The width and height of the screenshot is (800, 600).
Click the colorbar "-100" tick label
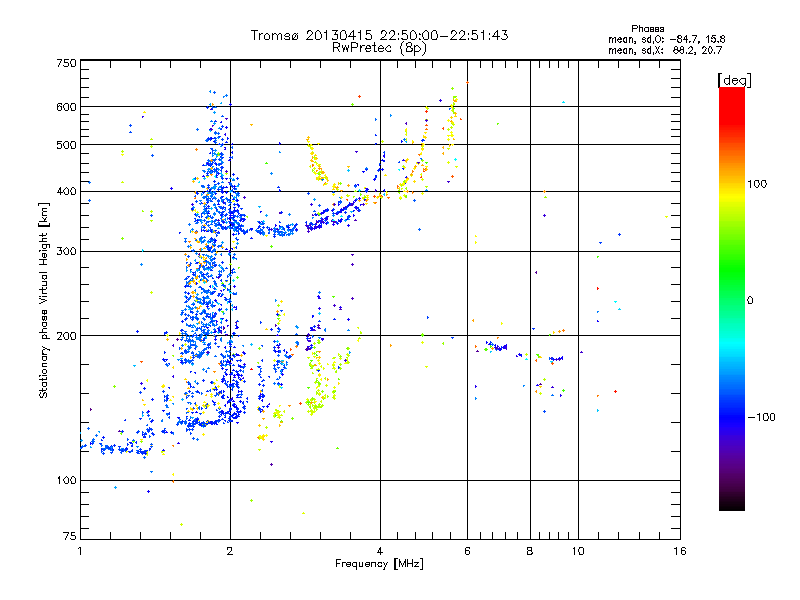pos(761,417)
